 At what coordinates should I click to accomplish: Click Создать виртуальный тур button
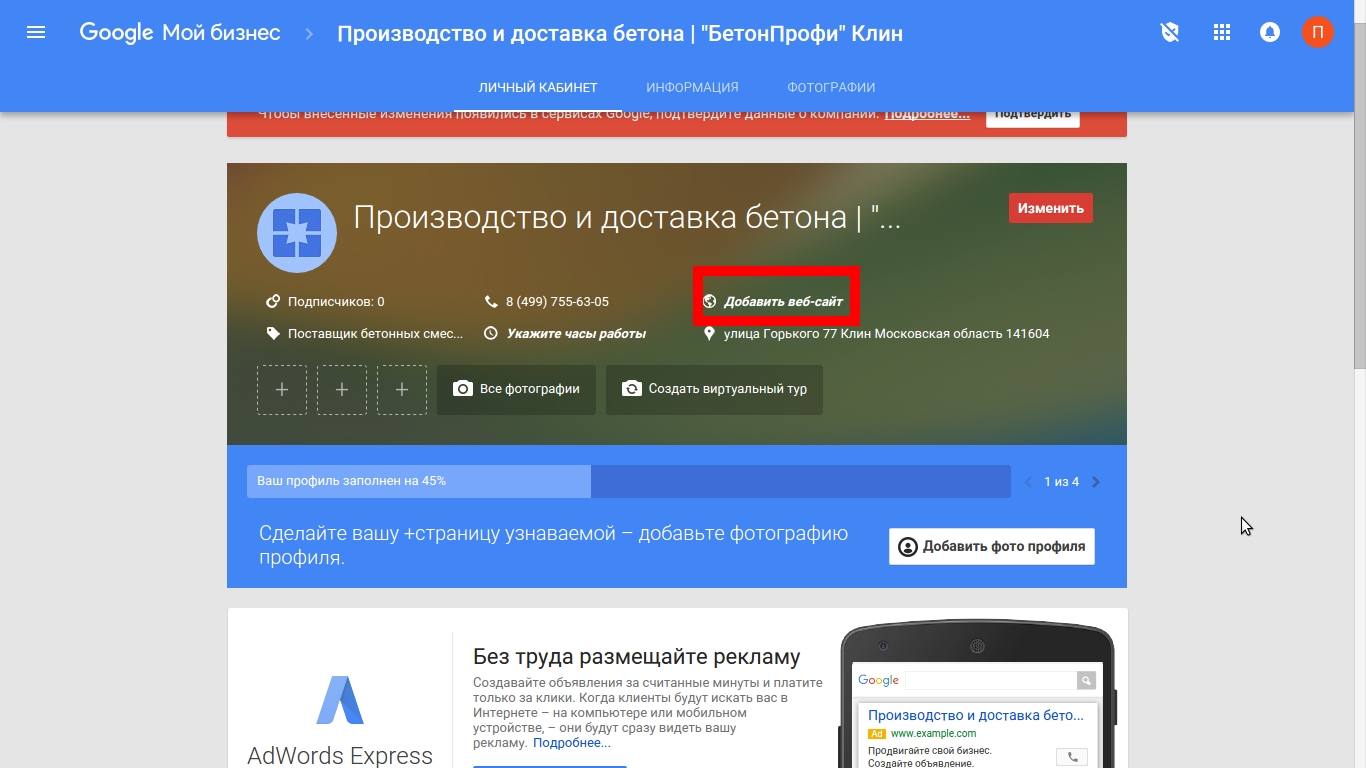pyautogui.click(x=714, y=390)
